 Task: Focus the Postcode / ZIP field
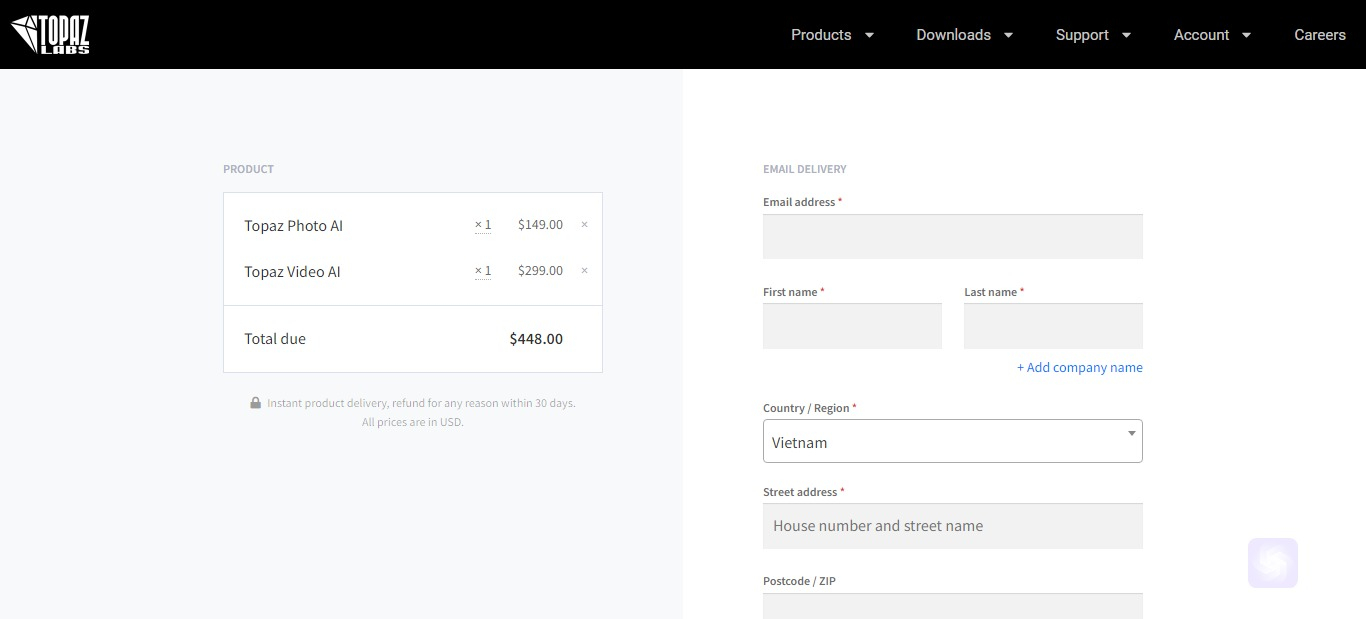click(x=952, y=606)
